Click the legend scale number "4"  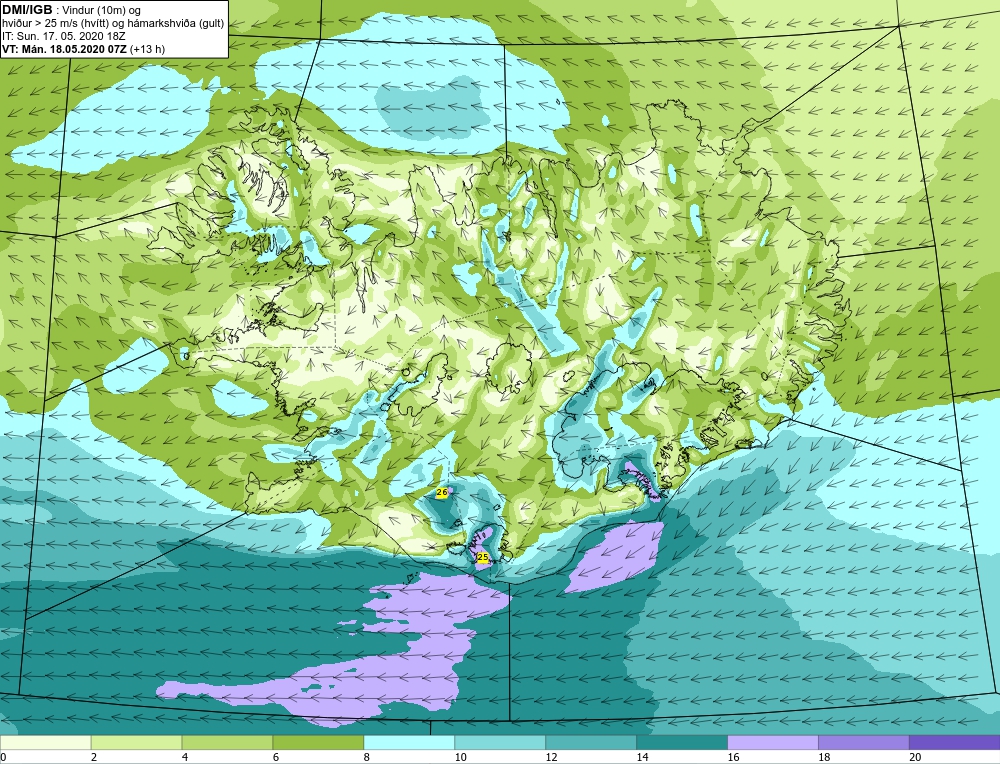pos(185,757)
